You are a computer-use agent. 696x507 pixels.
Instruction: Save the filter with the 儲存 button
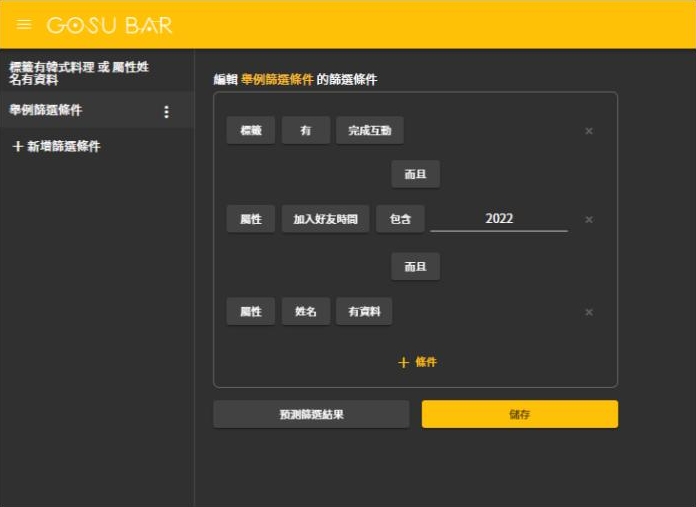pos(519,414)
